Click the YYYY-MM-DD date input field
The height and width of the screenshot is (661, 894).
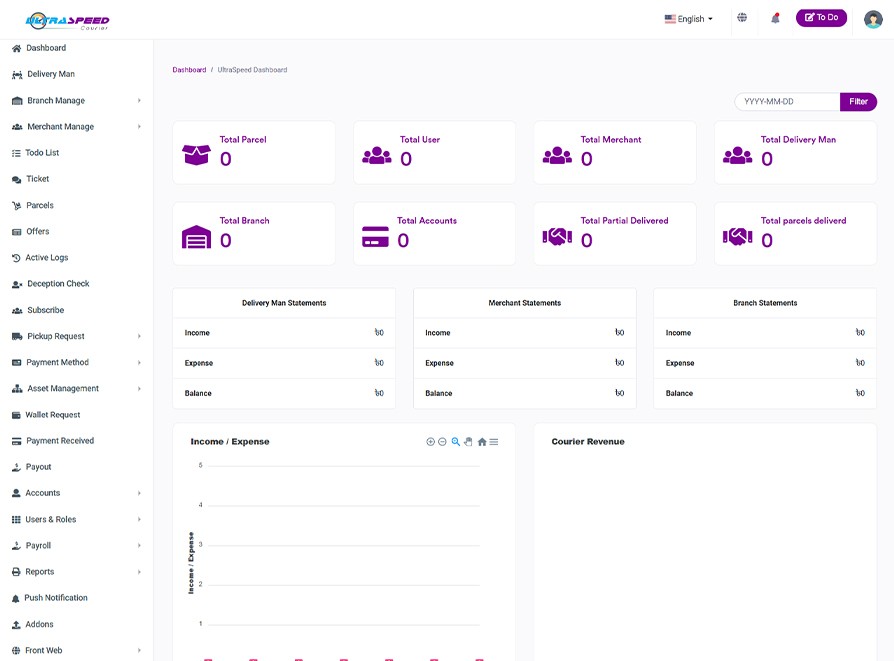787,102
